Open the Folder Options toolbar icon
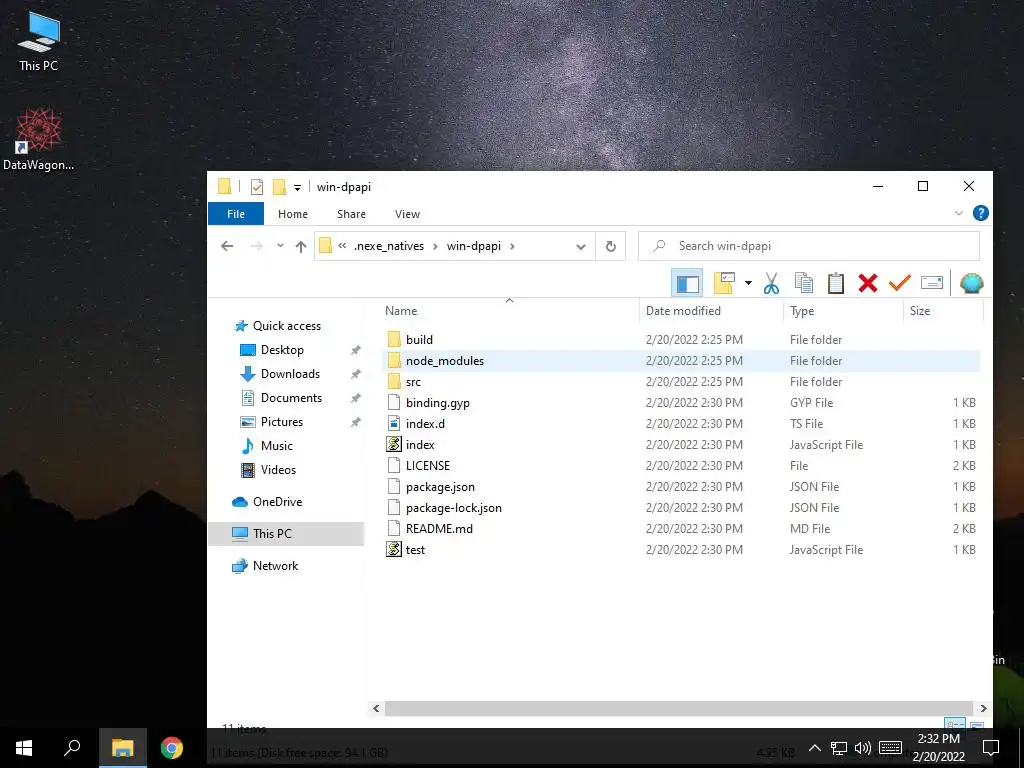Viewport: 1024px width, 768px height. click(724, 283)
